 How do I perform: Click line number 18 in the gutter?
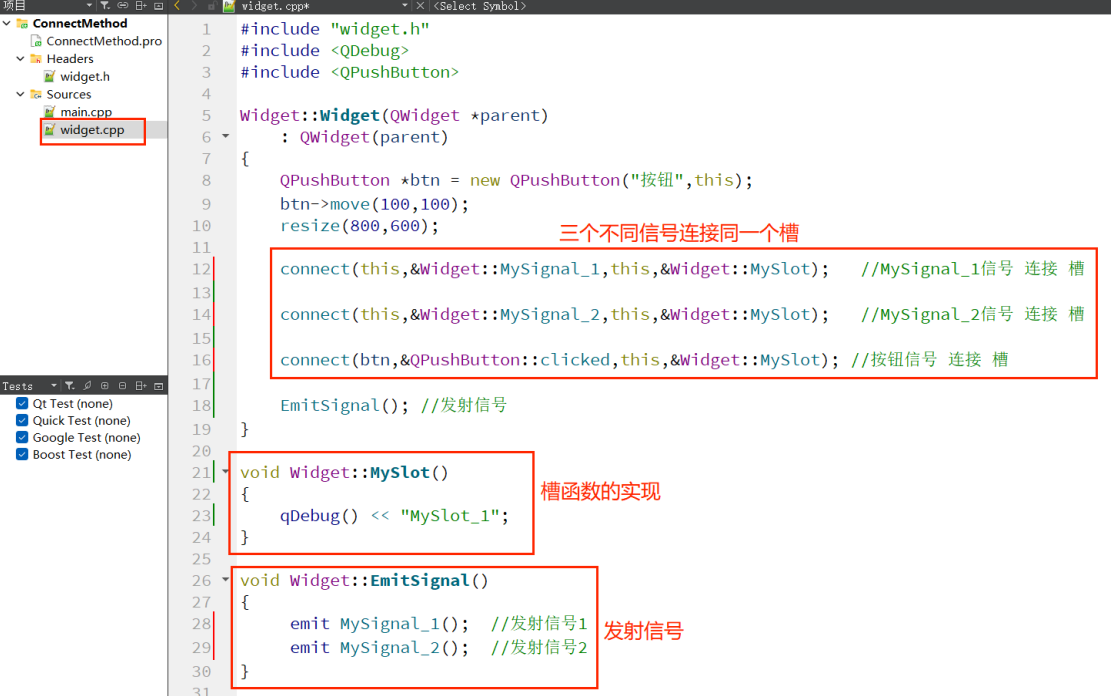point(201,405)
